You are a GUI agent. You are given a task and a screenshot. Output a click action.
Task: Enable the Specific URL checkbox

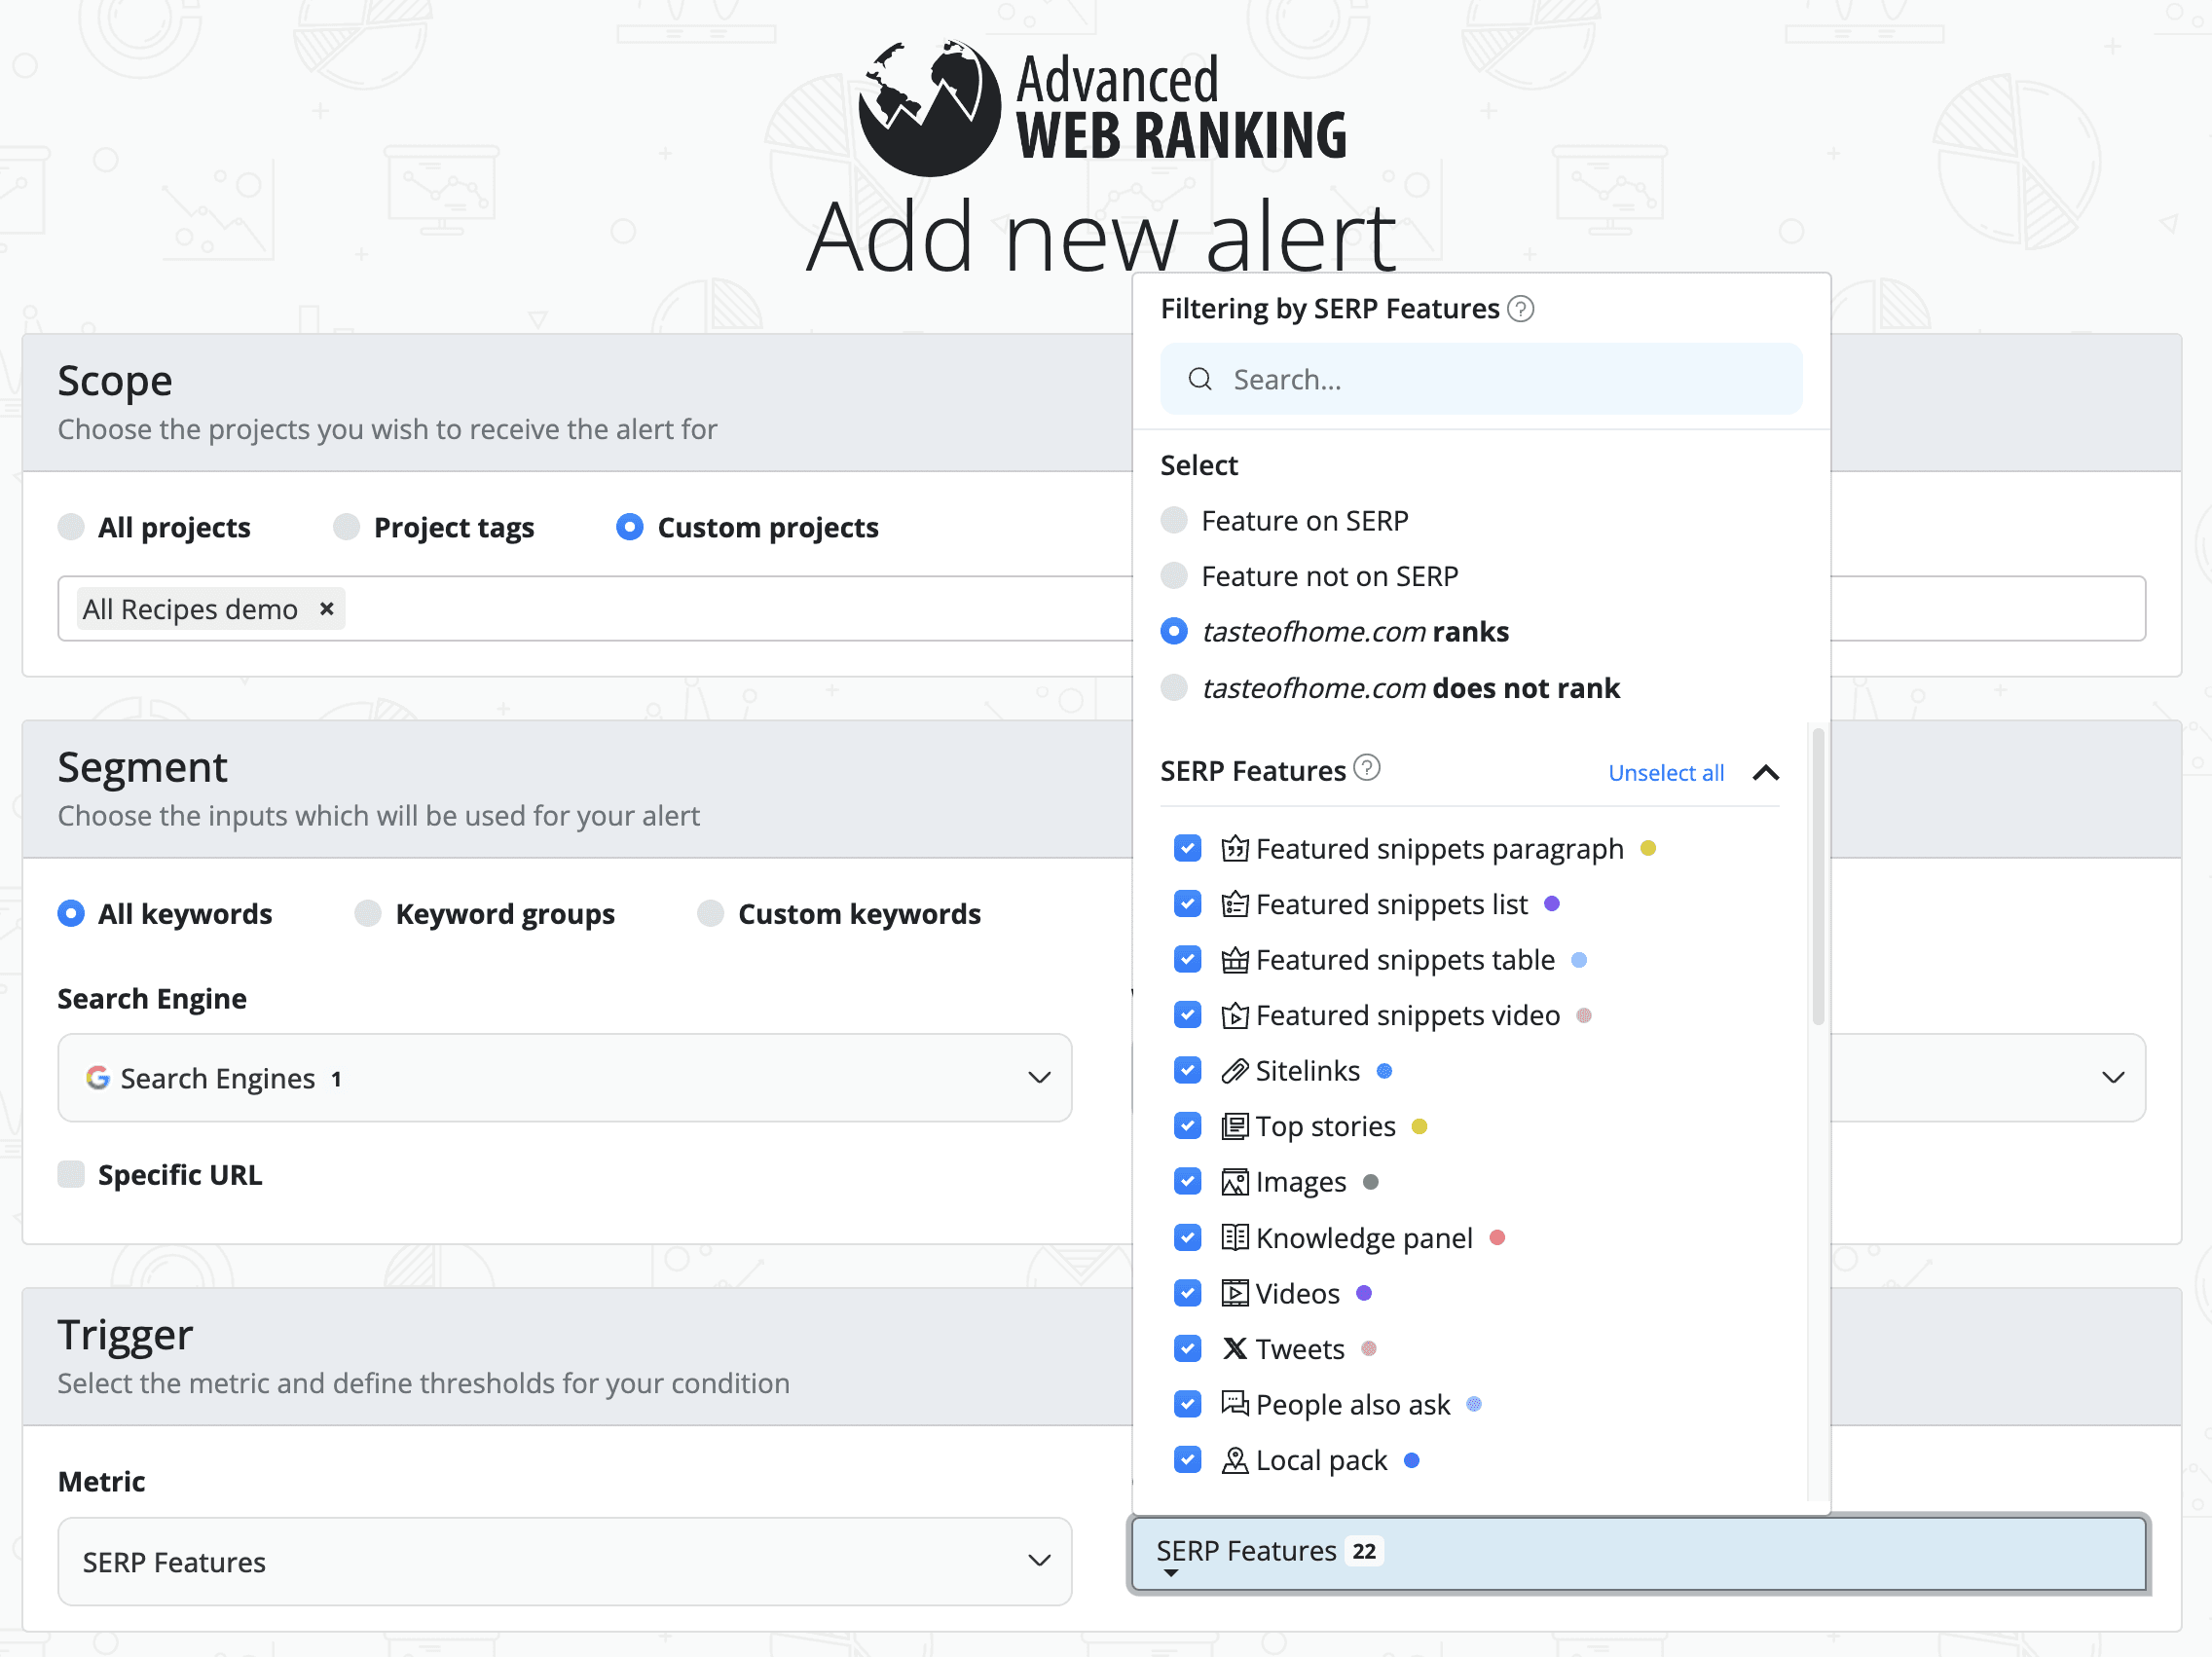(71, 1174)
